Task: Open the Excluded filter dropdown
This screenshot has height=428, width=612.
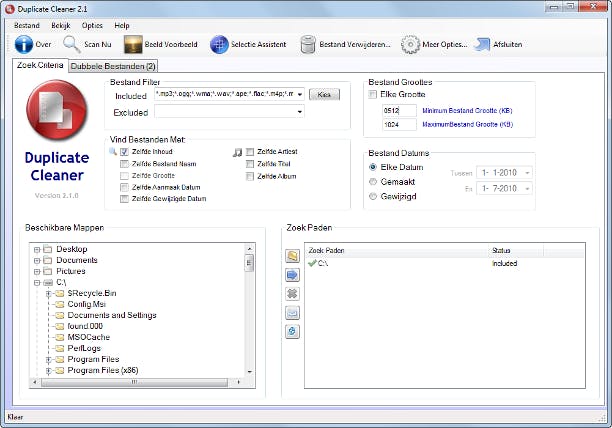Action: click(x=299, y=112)
